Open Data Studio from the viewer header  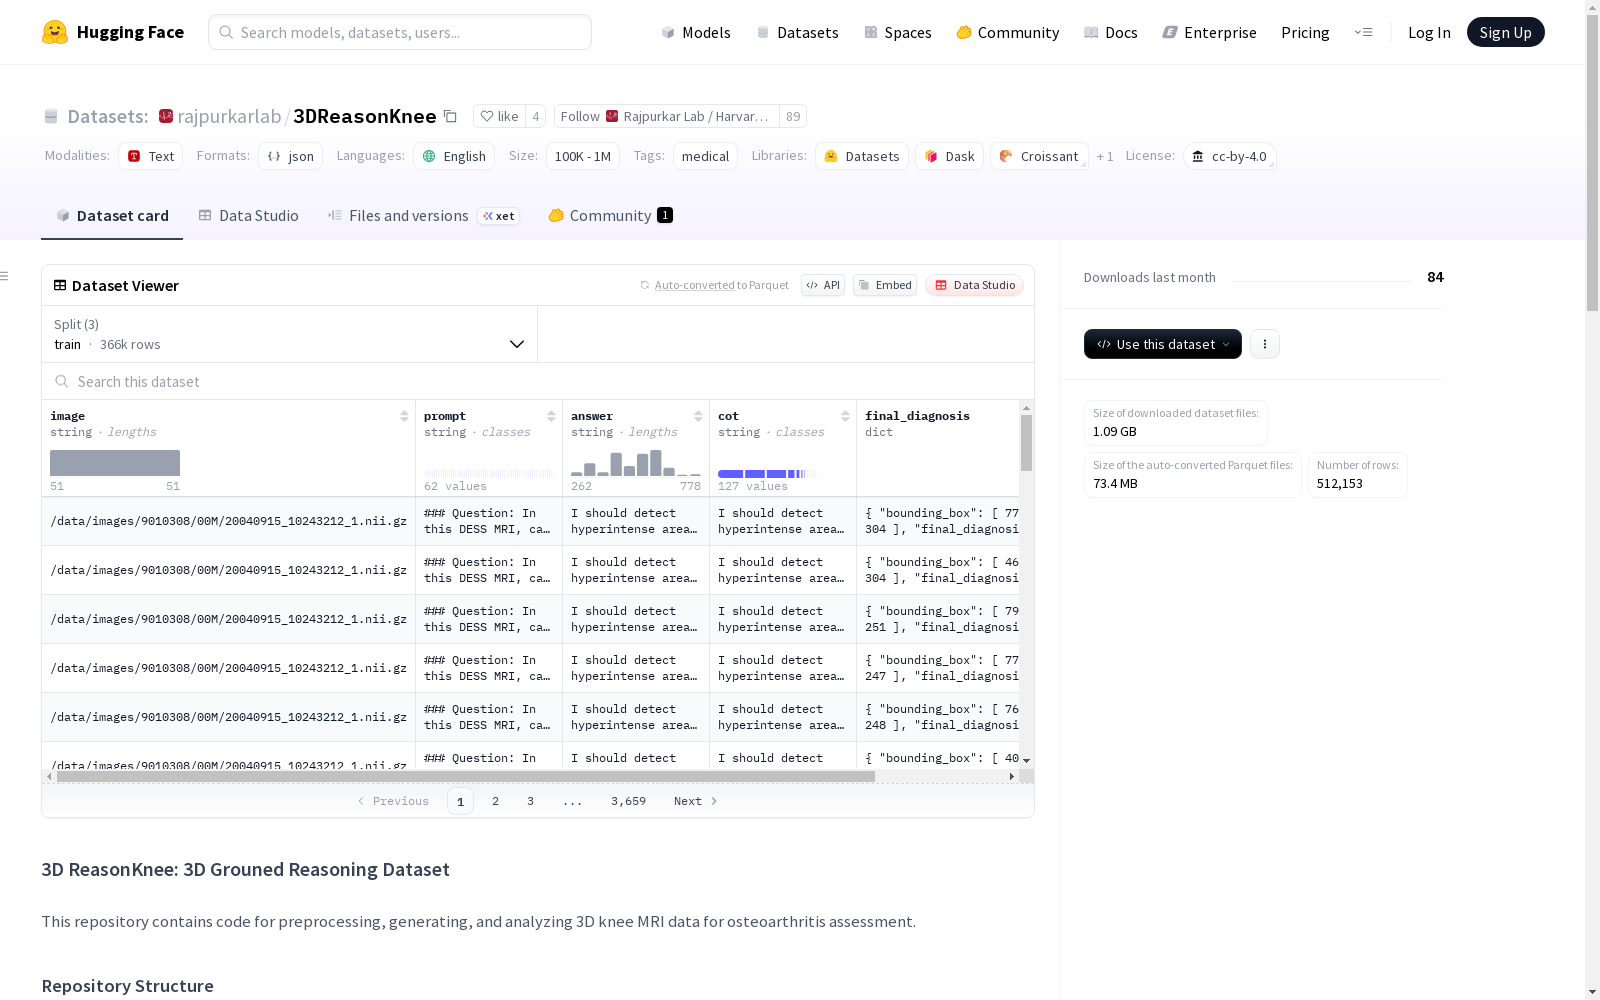tap(975, 285)
